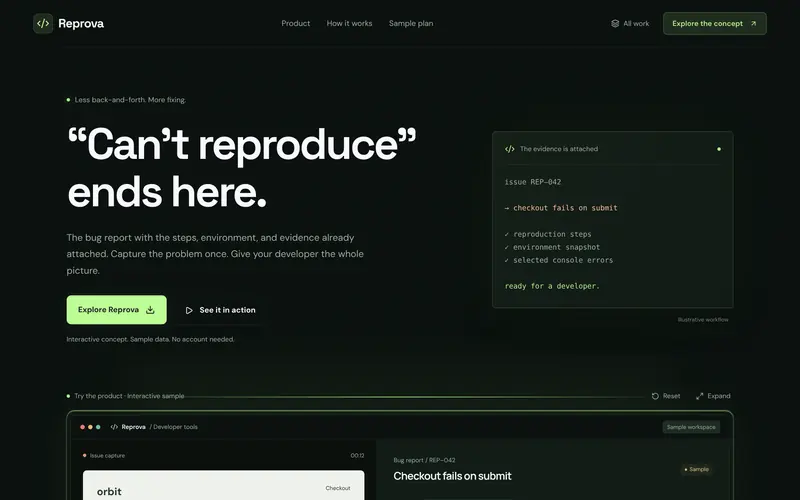Click the environment snapshot line
The height and width of the screenshot is (500, 800).
click(552, 247)
